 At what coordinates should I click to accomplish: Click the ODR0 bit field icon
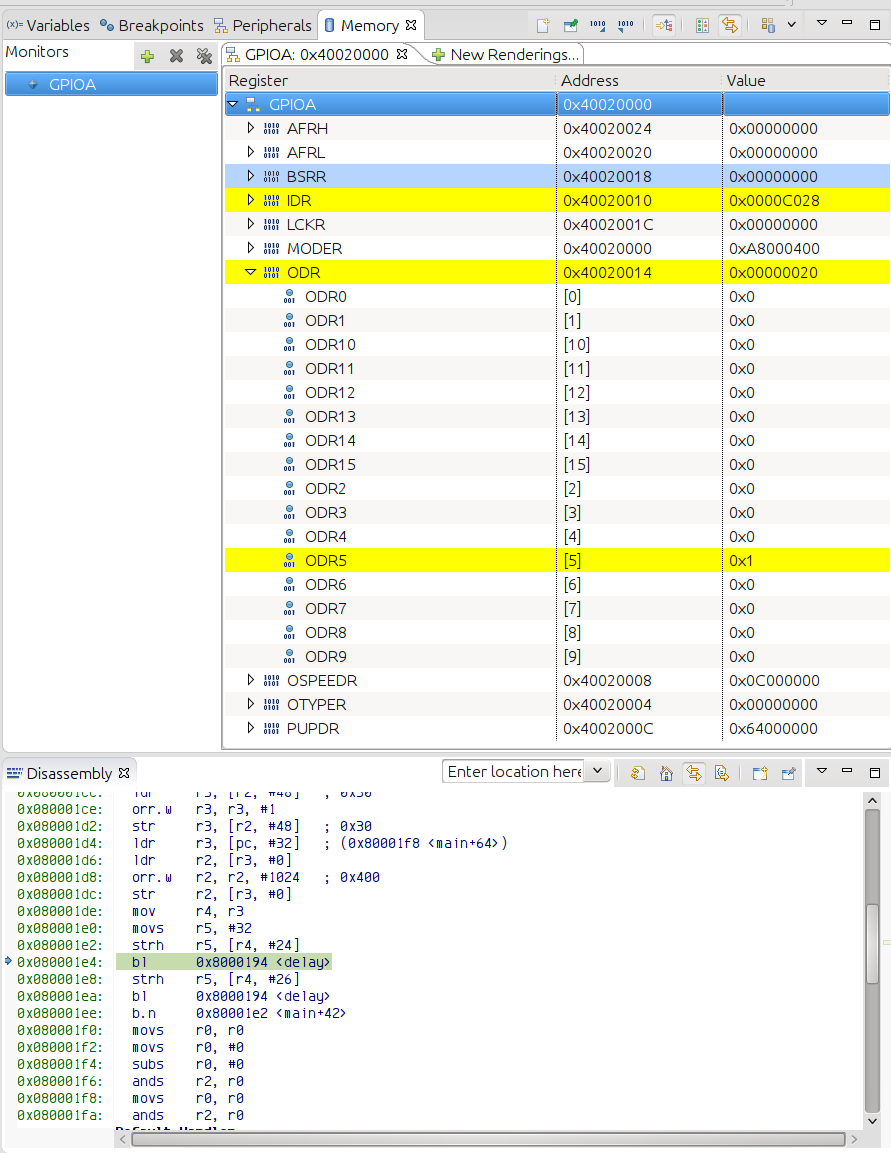tap(290, 296)
